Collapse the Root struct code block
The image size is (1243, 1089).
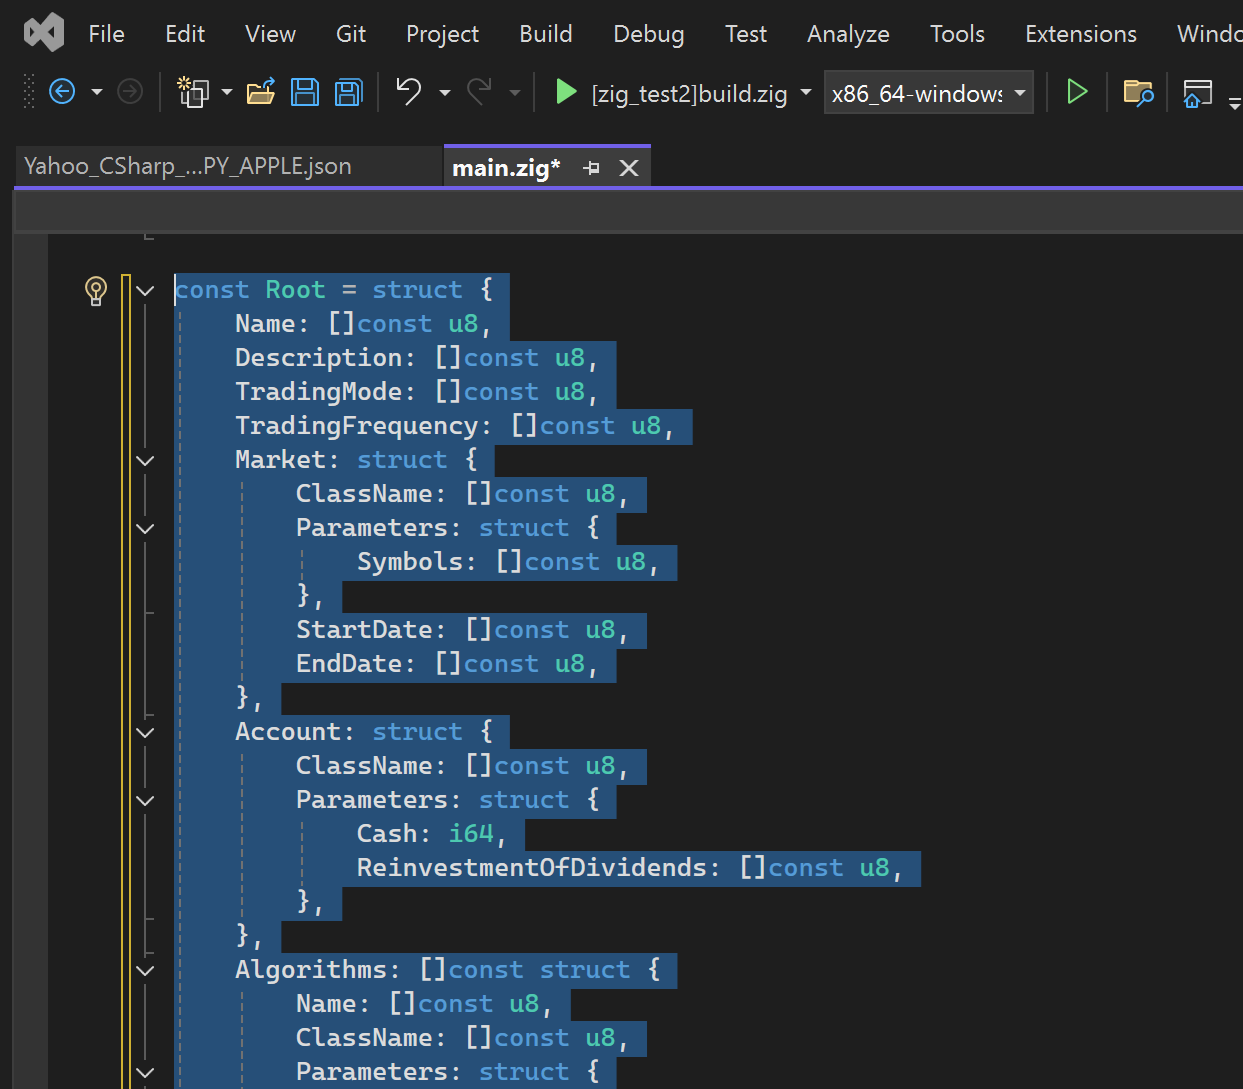click(146, 291)
